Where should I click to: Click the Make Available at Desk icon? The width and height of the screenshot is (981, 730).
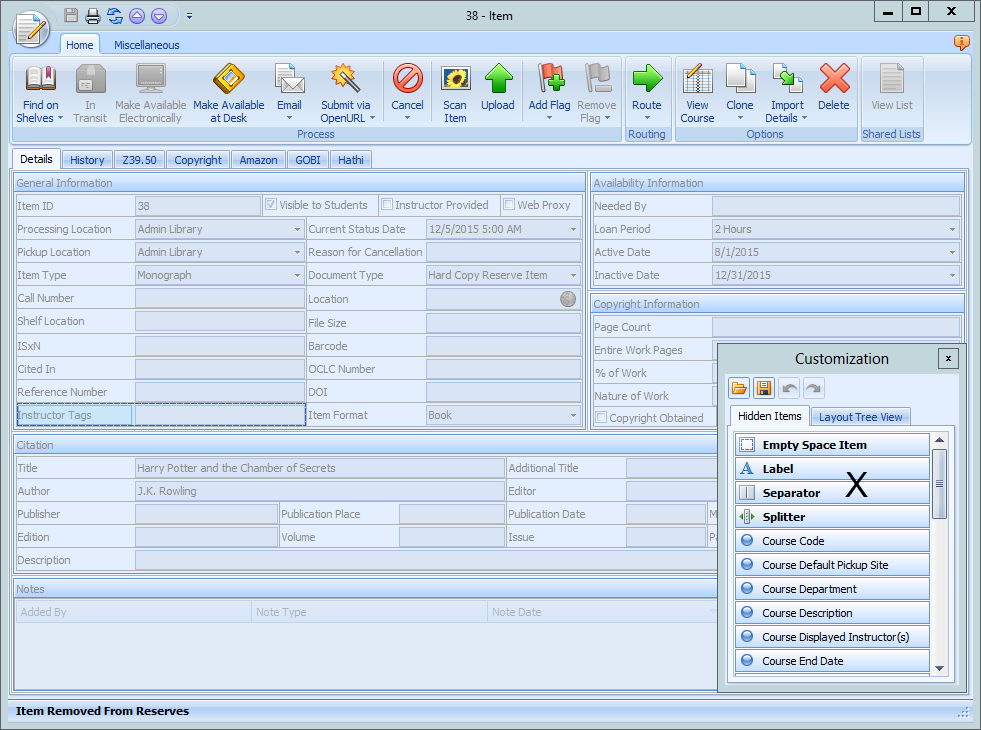[x=228, y=90]
